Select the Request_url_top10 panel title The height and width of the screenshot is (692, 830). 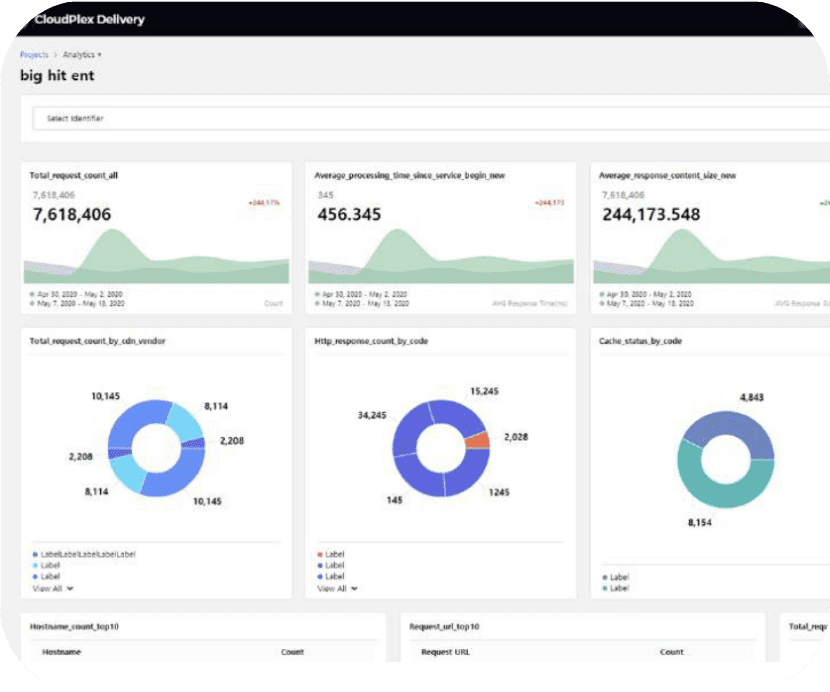pos(444,626)
